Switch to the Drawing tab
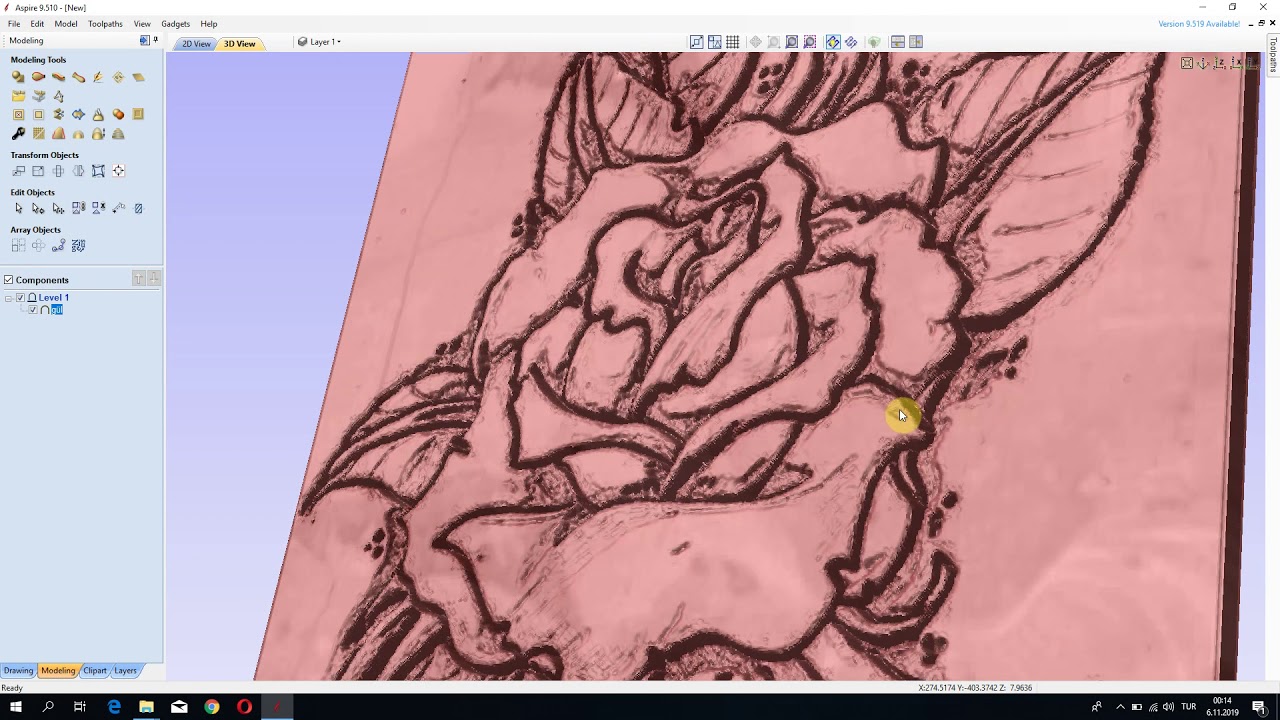1280x720 pixels. point(18,671)
